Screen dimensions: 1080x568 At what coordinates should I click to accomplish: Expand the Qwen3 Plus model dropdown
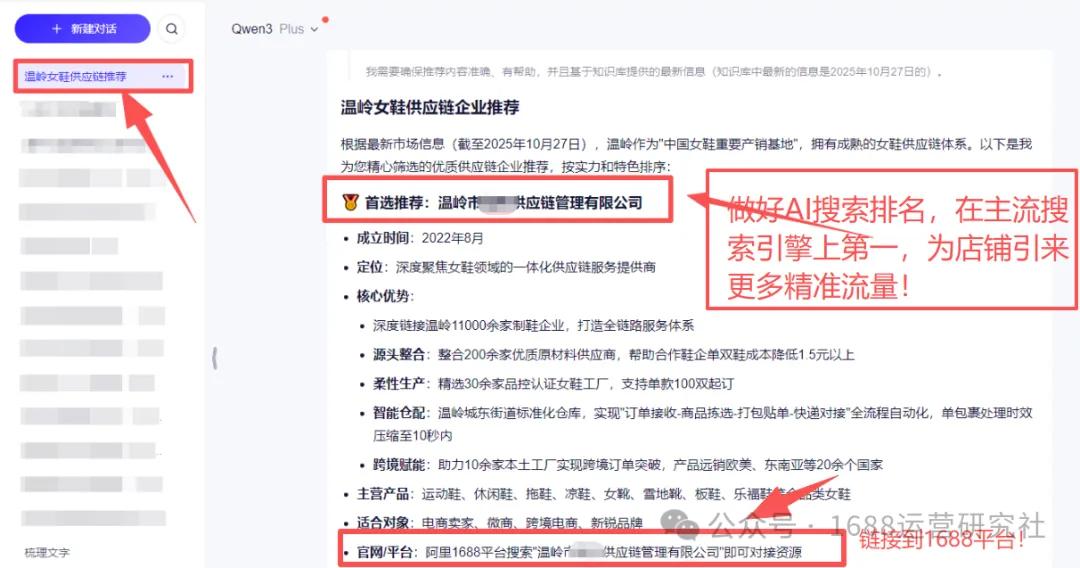pyautogui.click(x=274, y=29)
